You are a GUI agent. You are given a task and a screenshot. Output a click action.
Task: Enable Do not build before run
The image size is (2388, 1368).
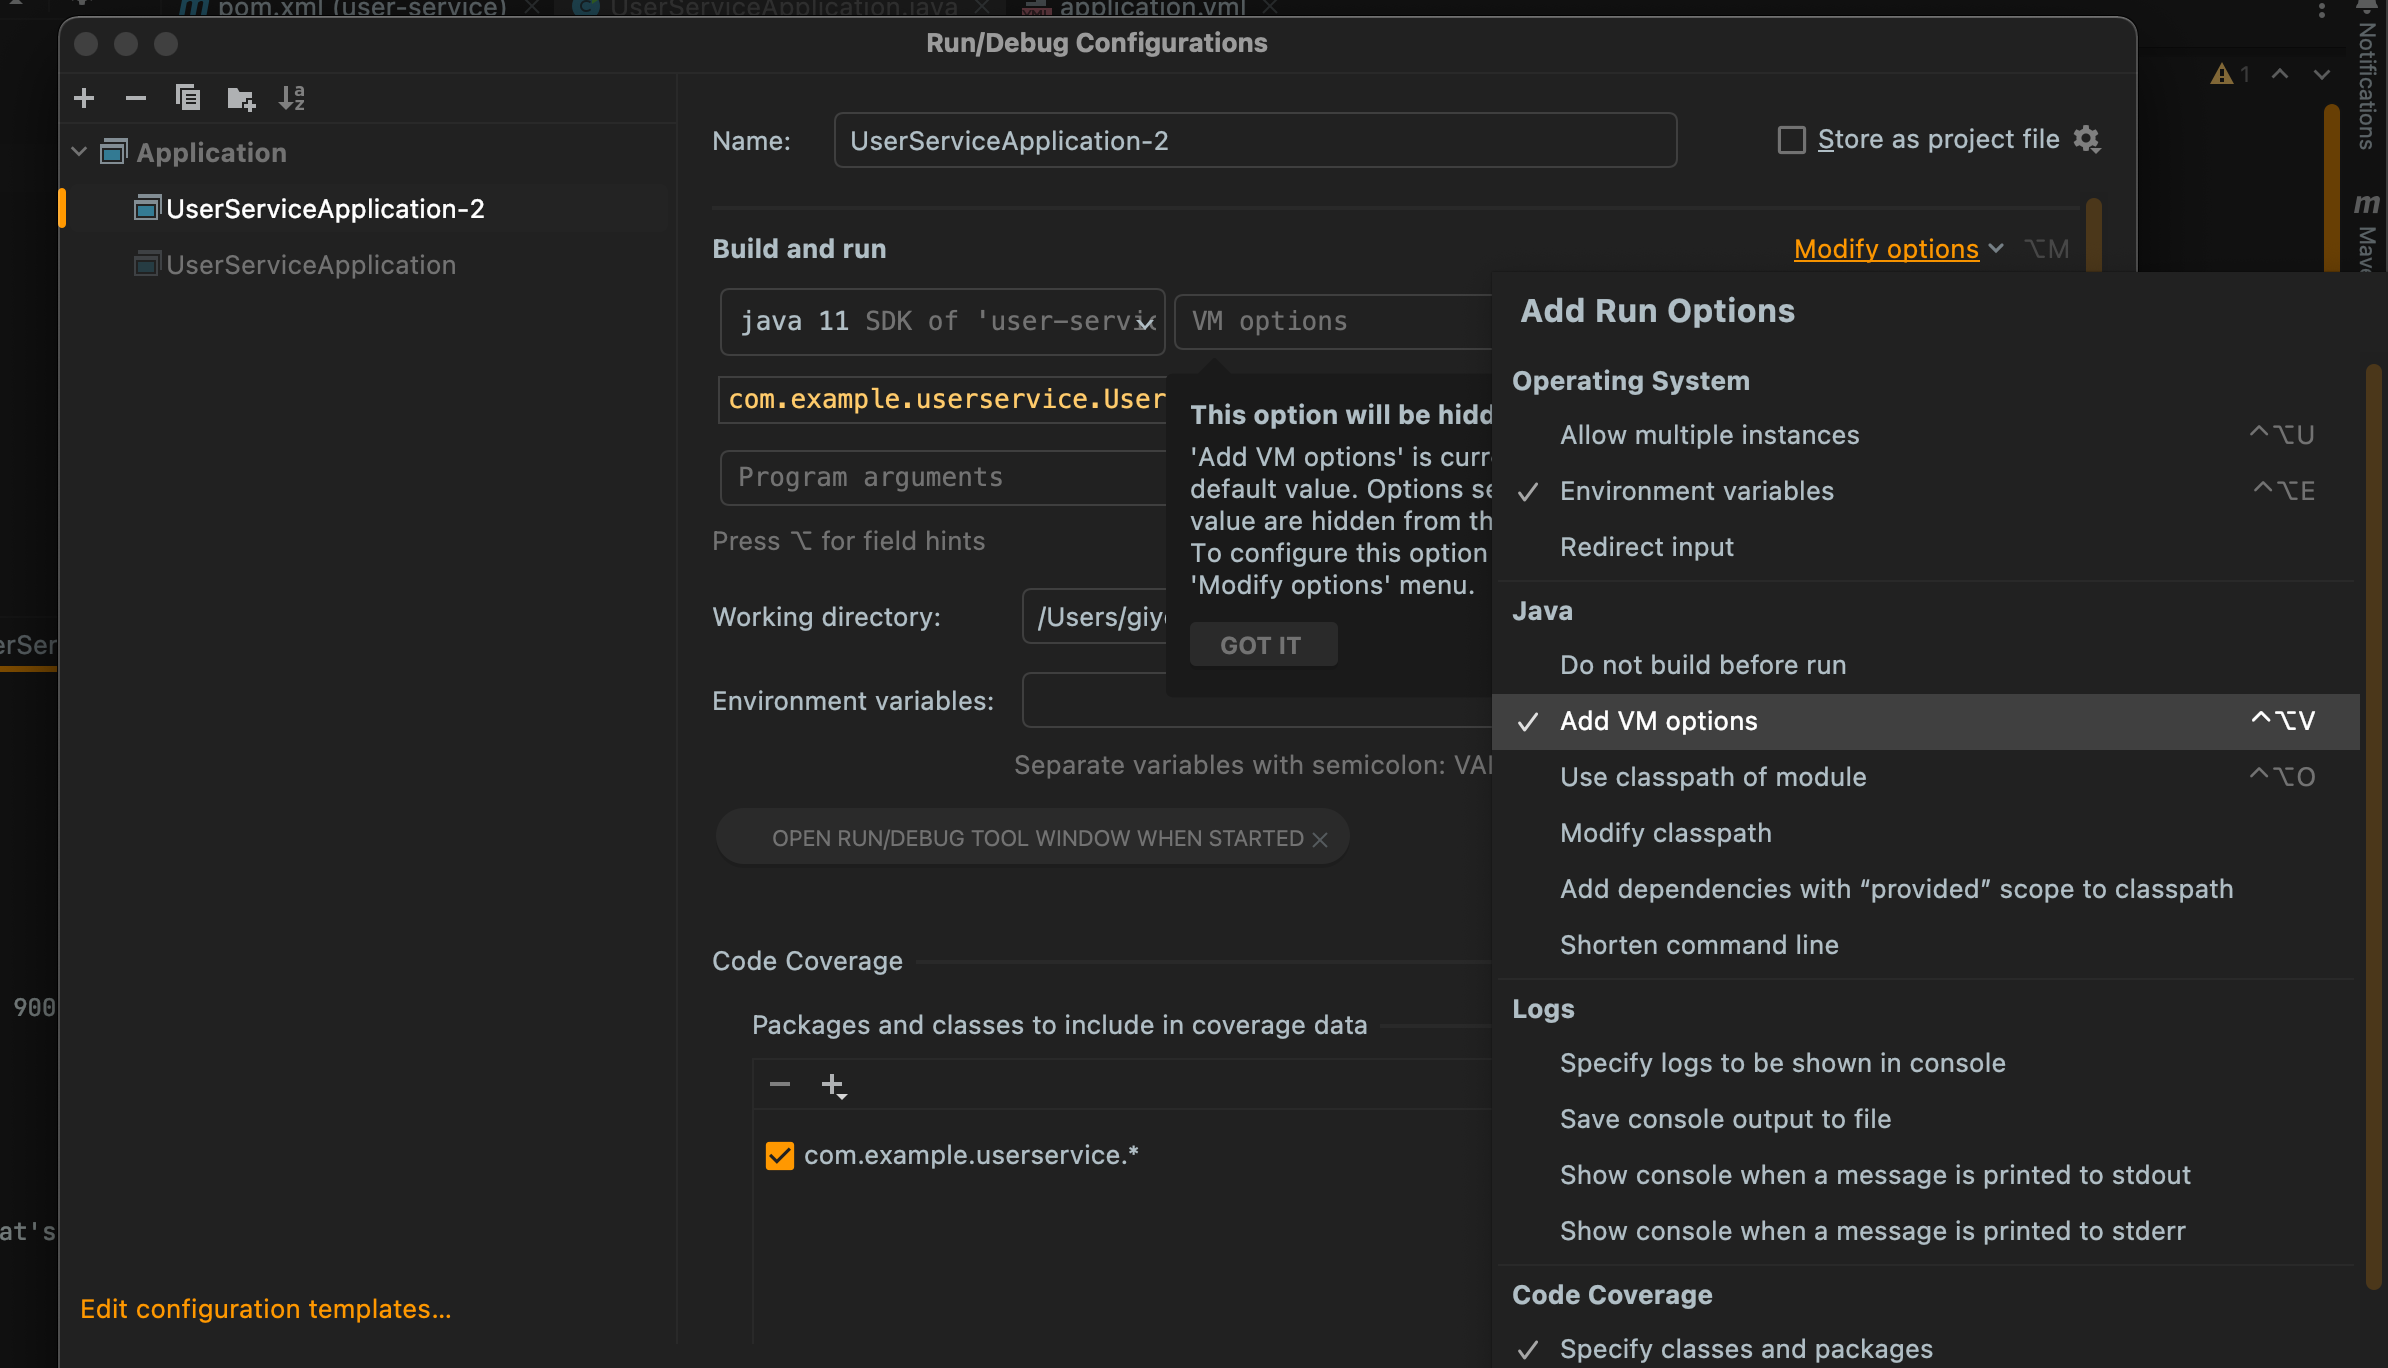click(1926, 665)
